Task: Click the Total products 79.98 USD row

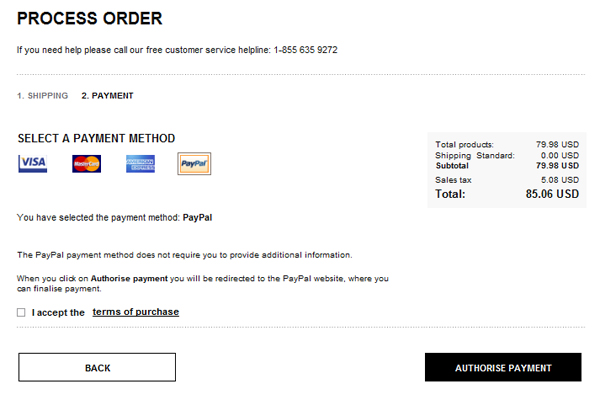Action: [x=507, y=145]
